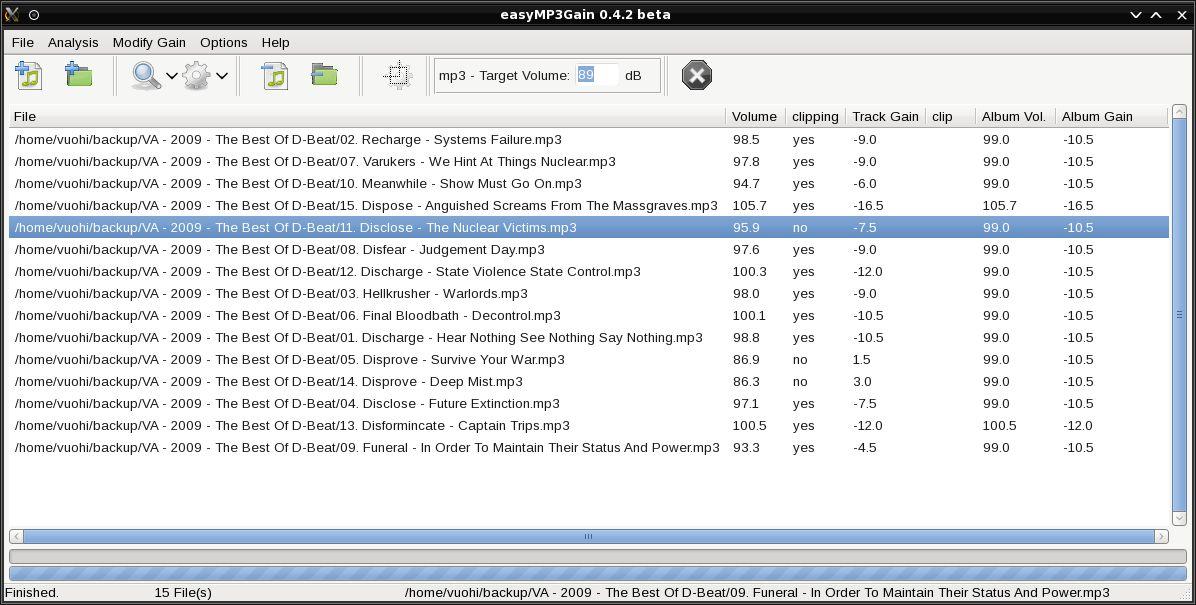Select the 14. Disprove - Deep Mist row
This screenshot has height=605, width=1196.
pyautogui.click(x=589, y=381)
